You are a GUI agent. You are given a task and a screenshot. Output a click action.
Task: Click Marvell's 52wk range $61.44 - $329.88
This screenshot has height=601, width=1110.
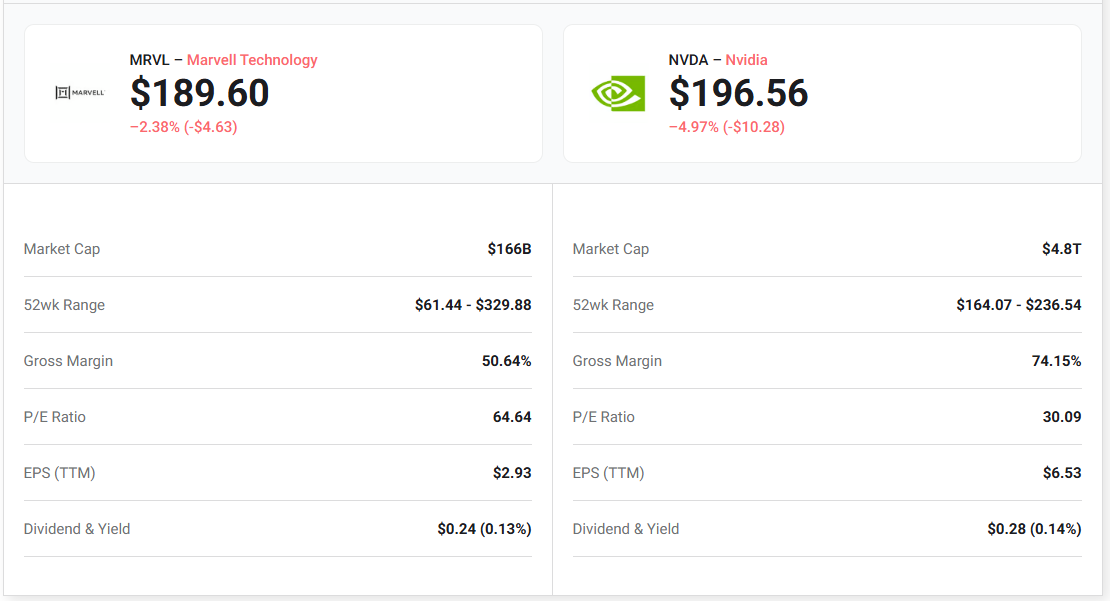tap(473, 305)
